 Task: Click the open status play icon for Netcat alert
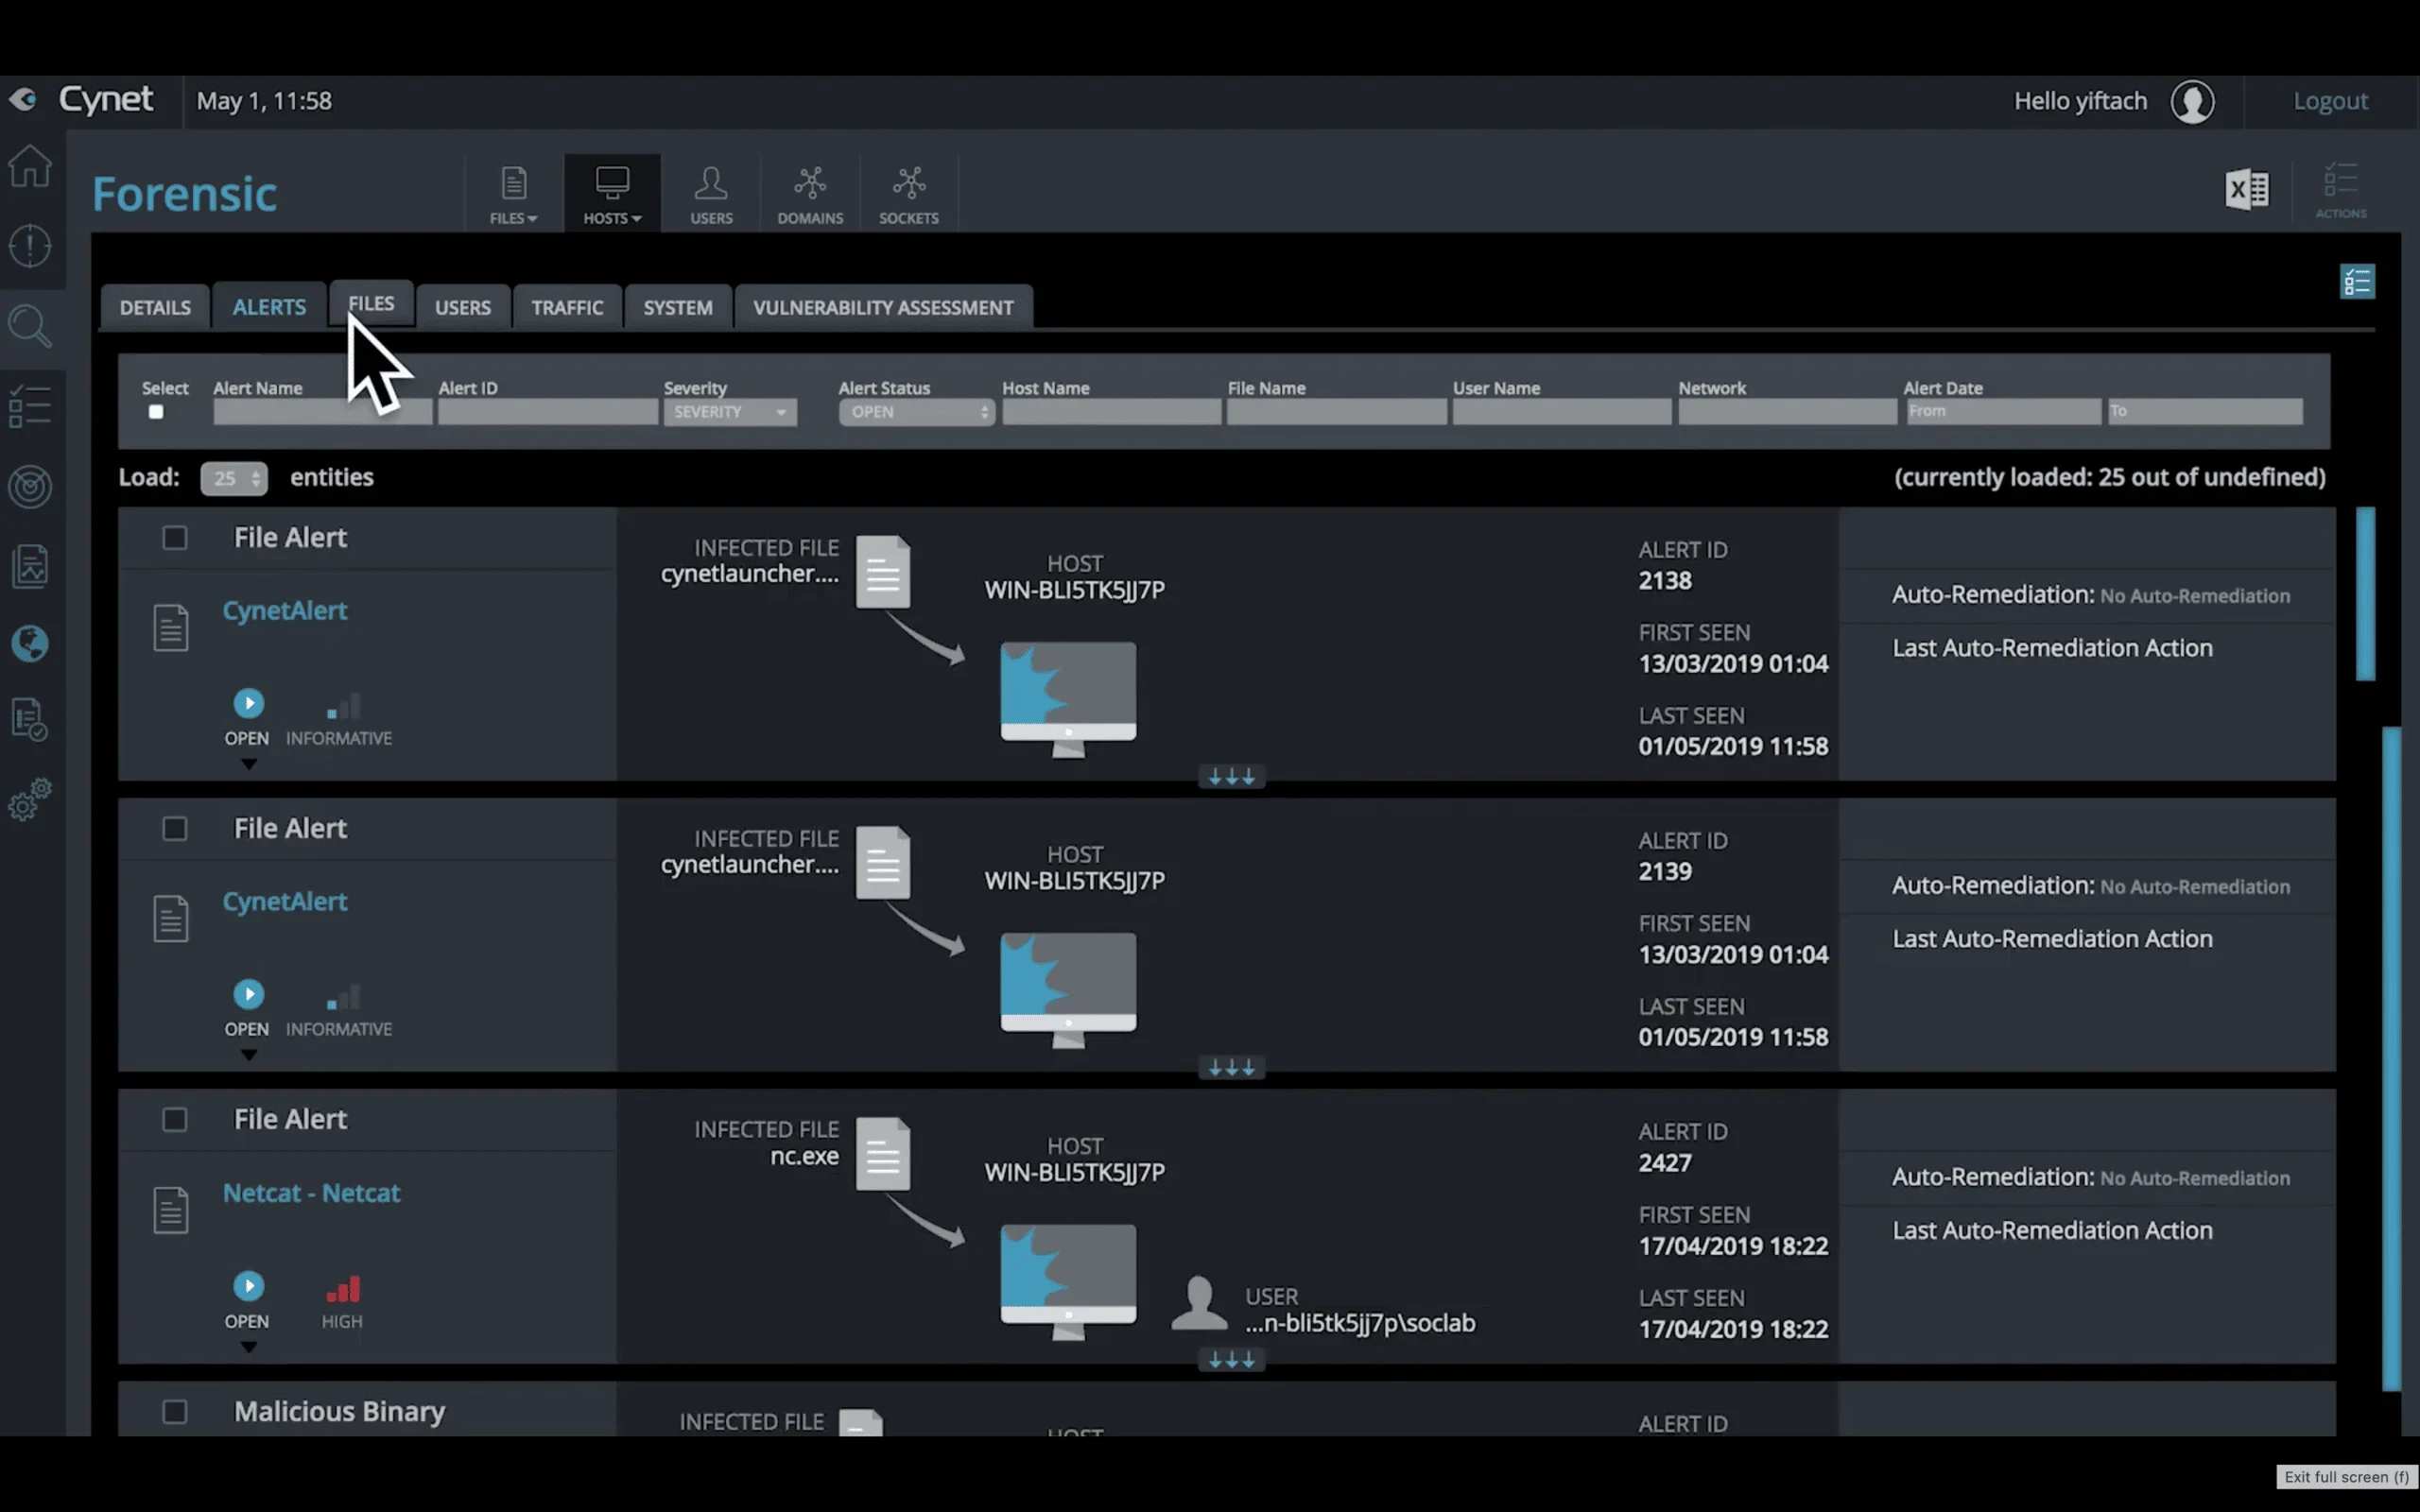249,1285
